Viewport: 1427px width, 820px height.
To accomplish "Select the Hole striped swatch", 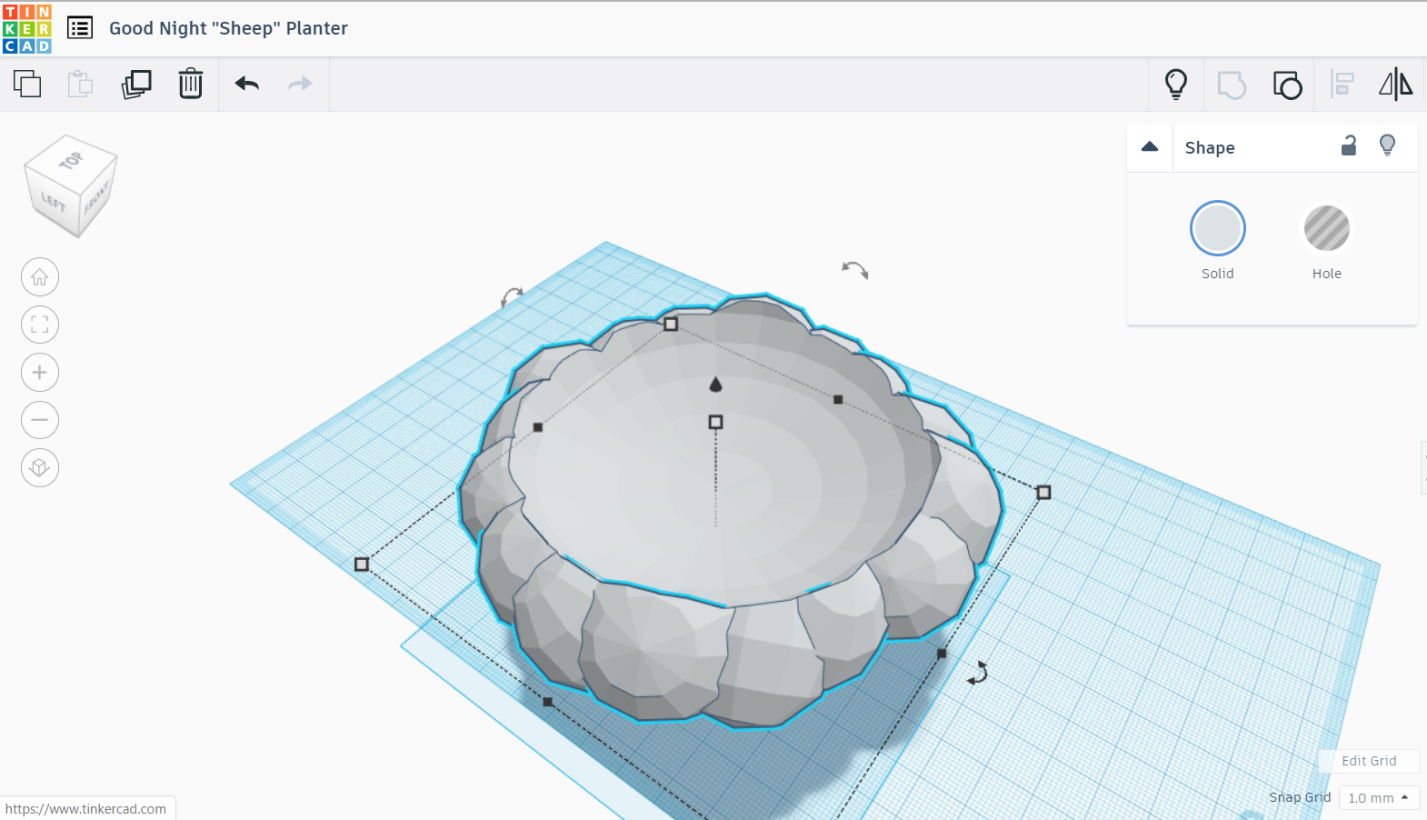I will (1327, 228).
